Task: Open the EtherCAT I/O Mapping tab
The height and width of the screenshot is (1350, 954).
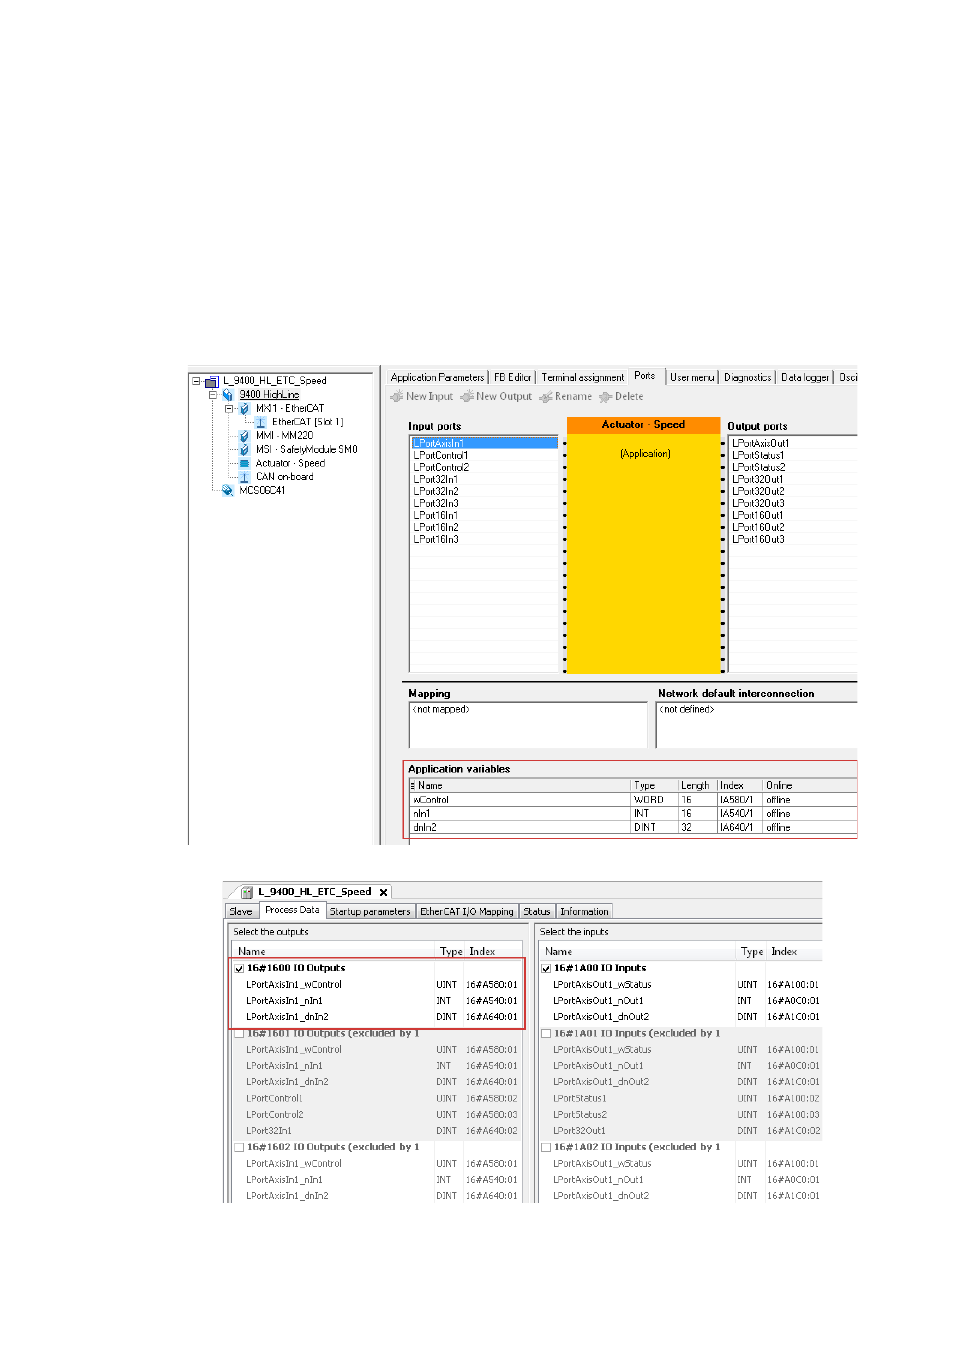Action: coord(467,911)
